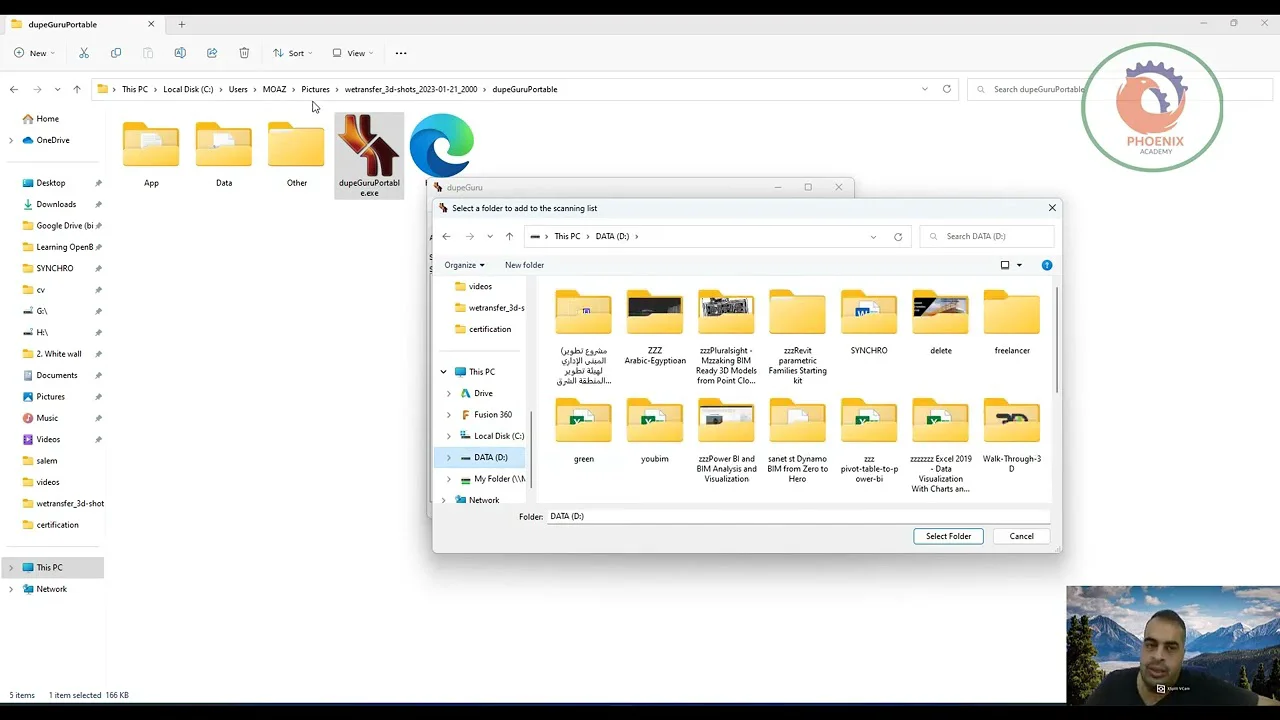This screenshot has height=720, width=1280.
Task: Expand Local Disk (C:) in dialog tree
Action: pos(448,436)
